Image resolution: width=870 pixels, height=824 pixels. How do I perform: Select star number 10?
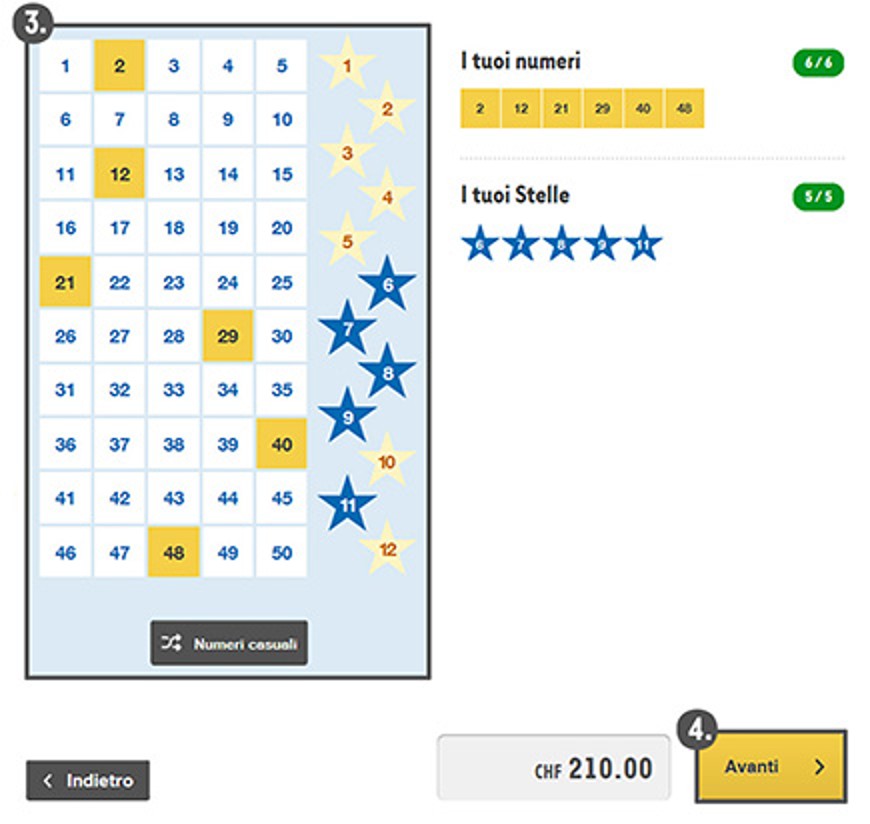[387, 461]
